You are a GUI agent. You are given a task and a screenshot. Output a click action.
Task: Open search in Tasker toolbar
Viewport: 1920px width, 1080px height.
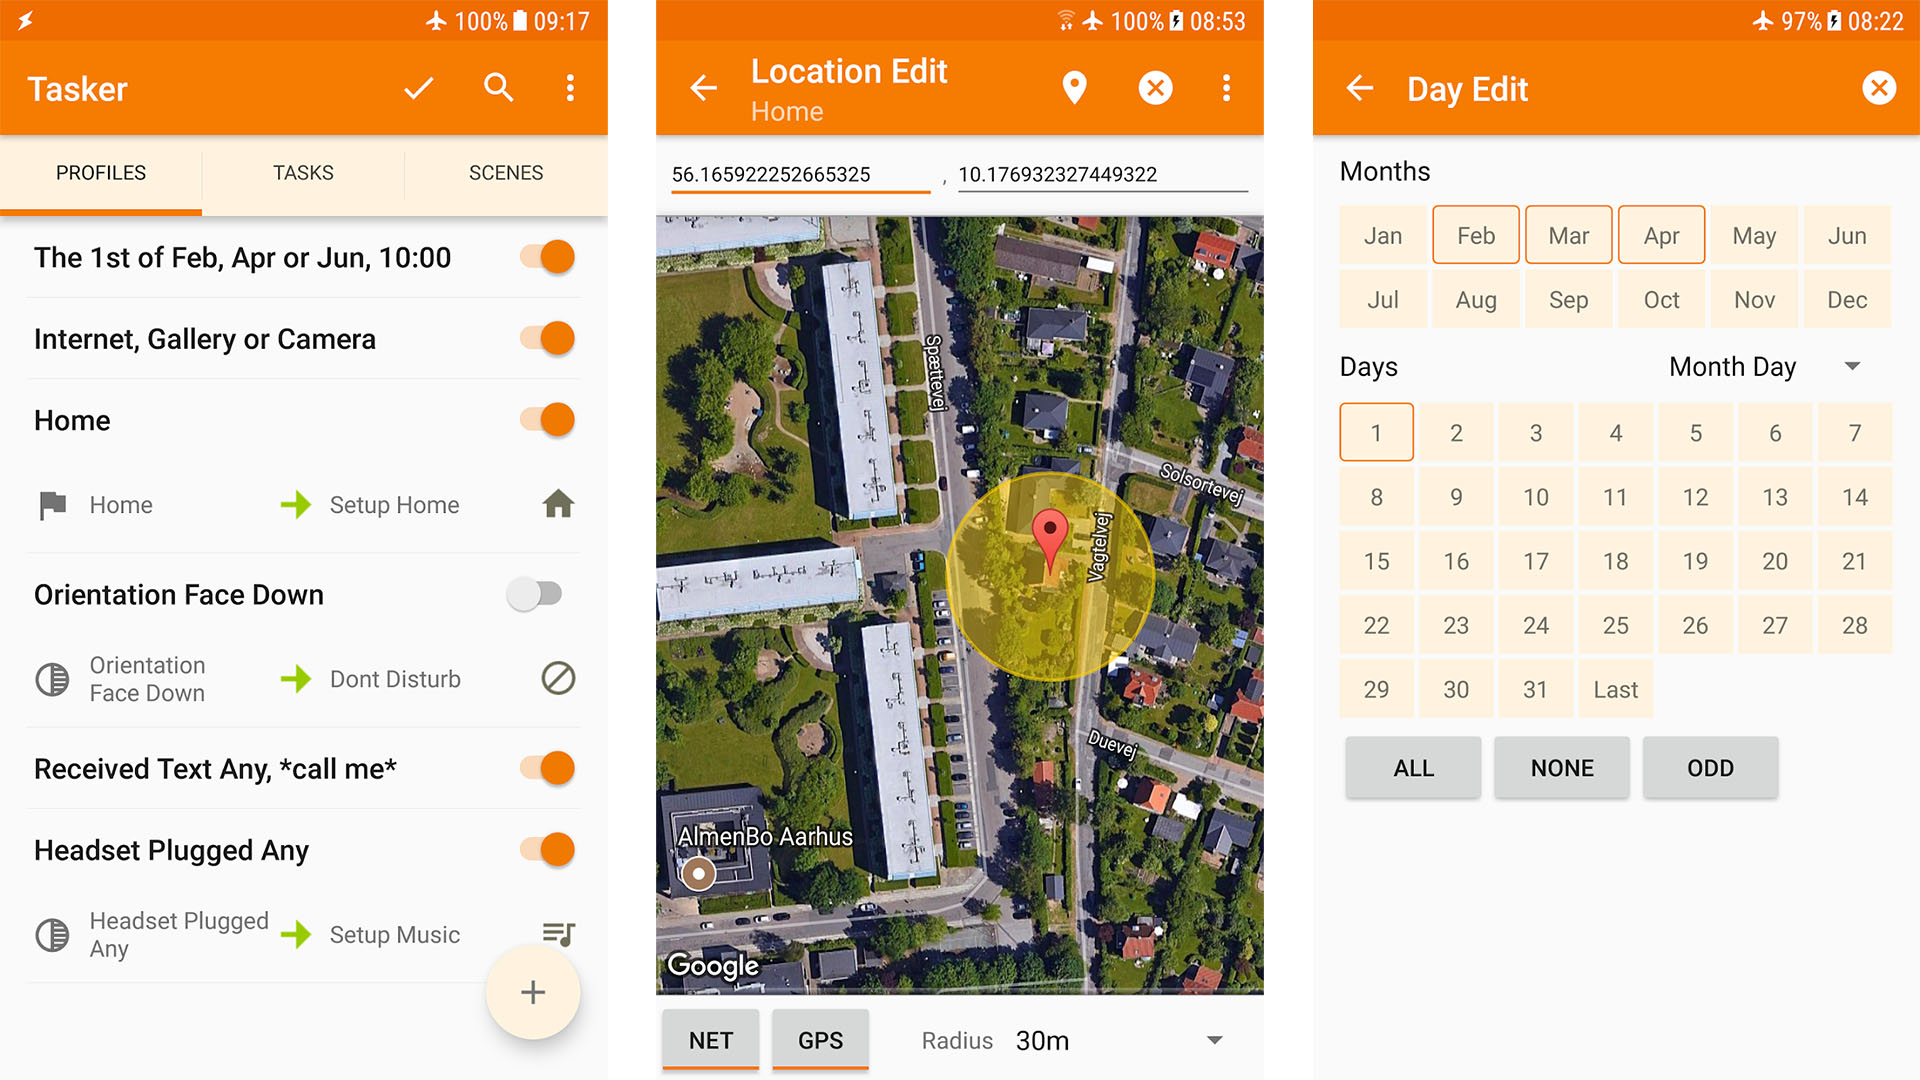[x=498, y=88]
